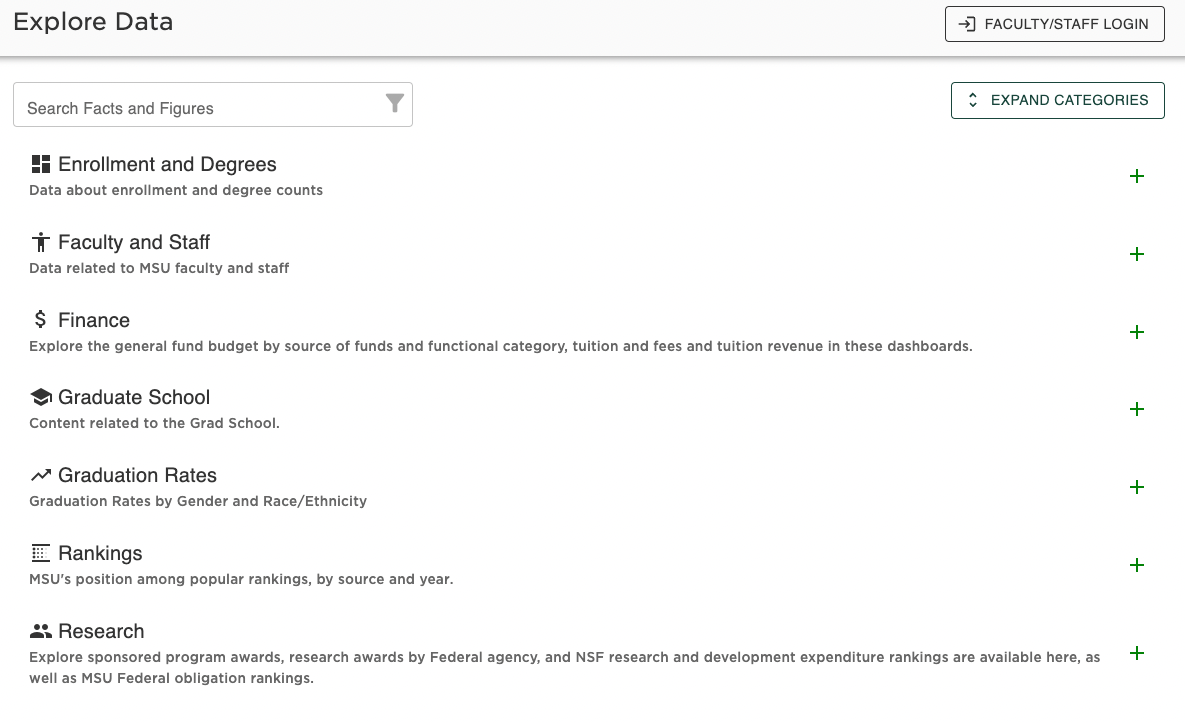Expand the Research category
This screenshot has height=723, width=1185.
pos(1137,653)
